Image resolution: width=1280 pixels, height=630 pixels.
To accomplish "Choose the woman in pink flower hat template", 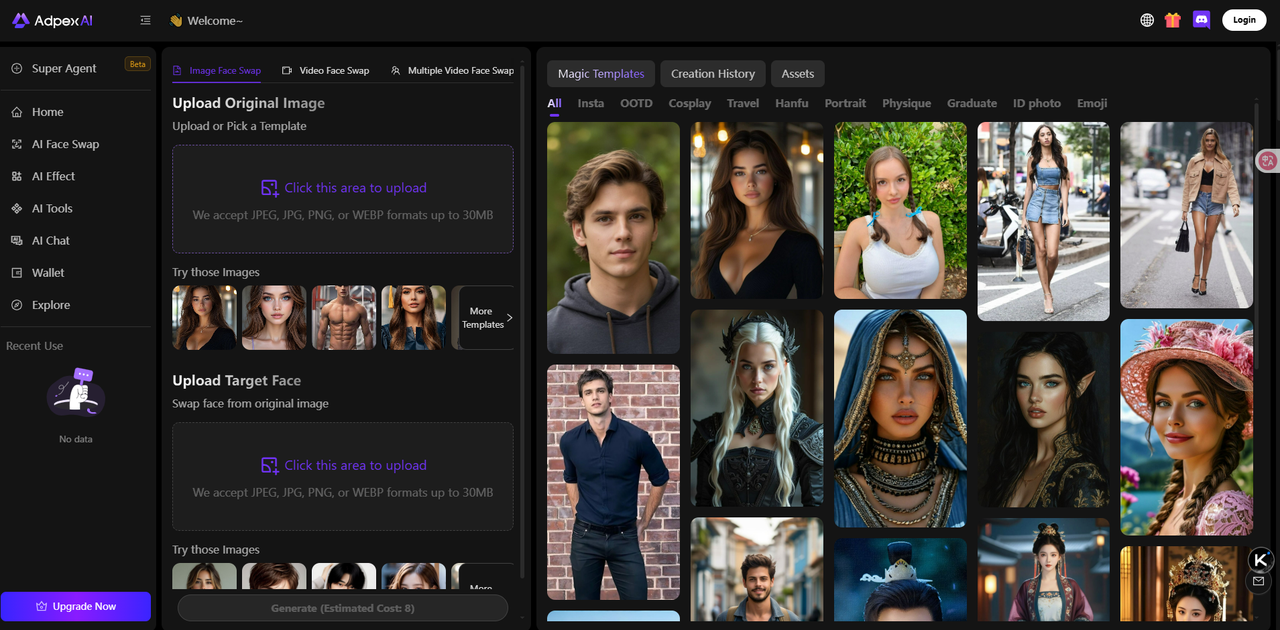I will [1186, 427].
